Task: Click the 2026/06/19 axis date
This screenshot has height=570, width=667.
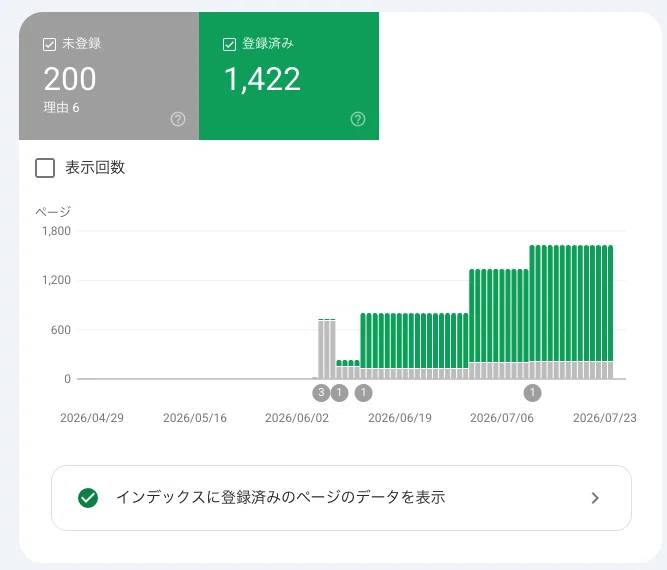Action: [400, 418]
